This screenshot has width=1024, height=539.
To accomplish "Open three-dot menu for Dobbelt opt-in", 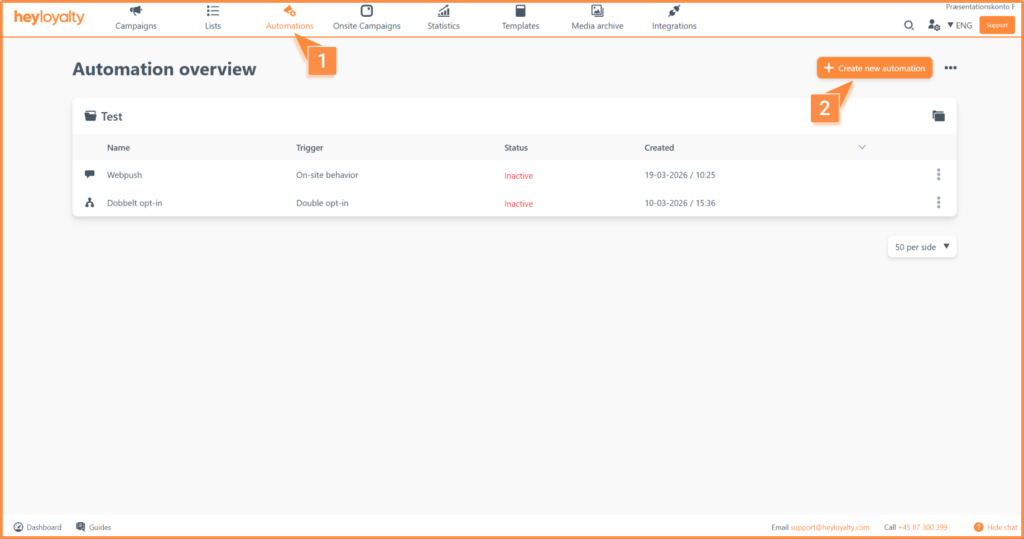I will click(x=938, y=203).
